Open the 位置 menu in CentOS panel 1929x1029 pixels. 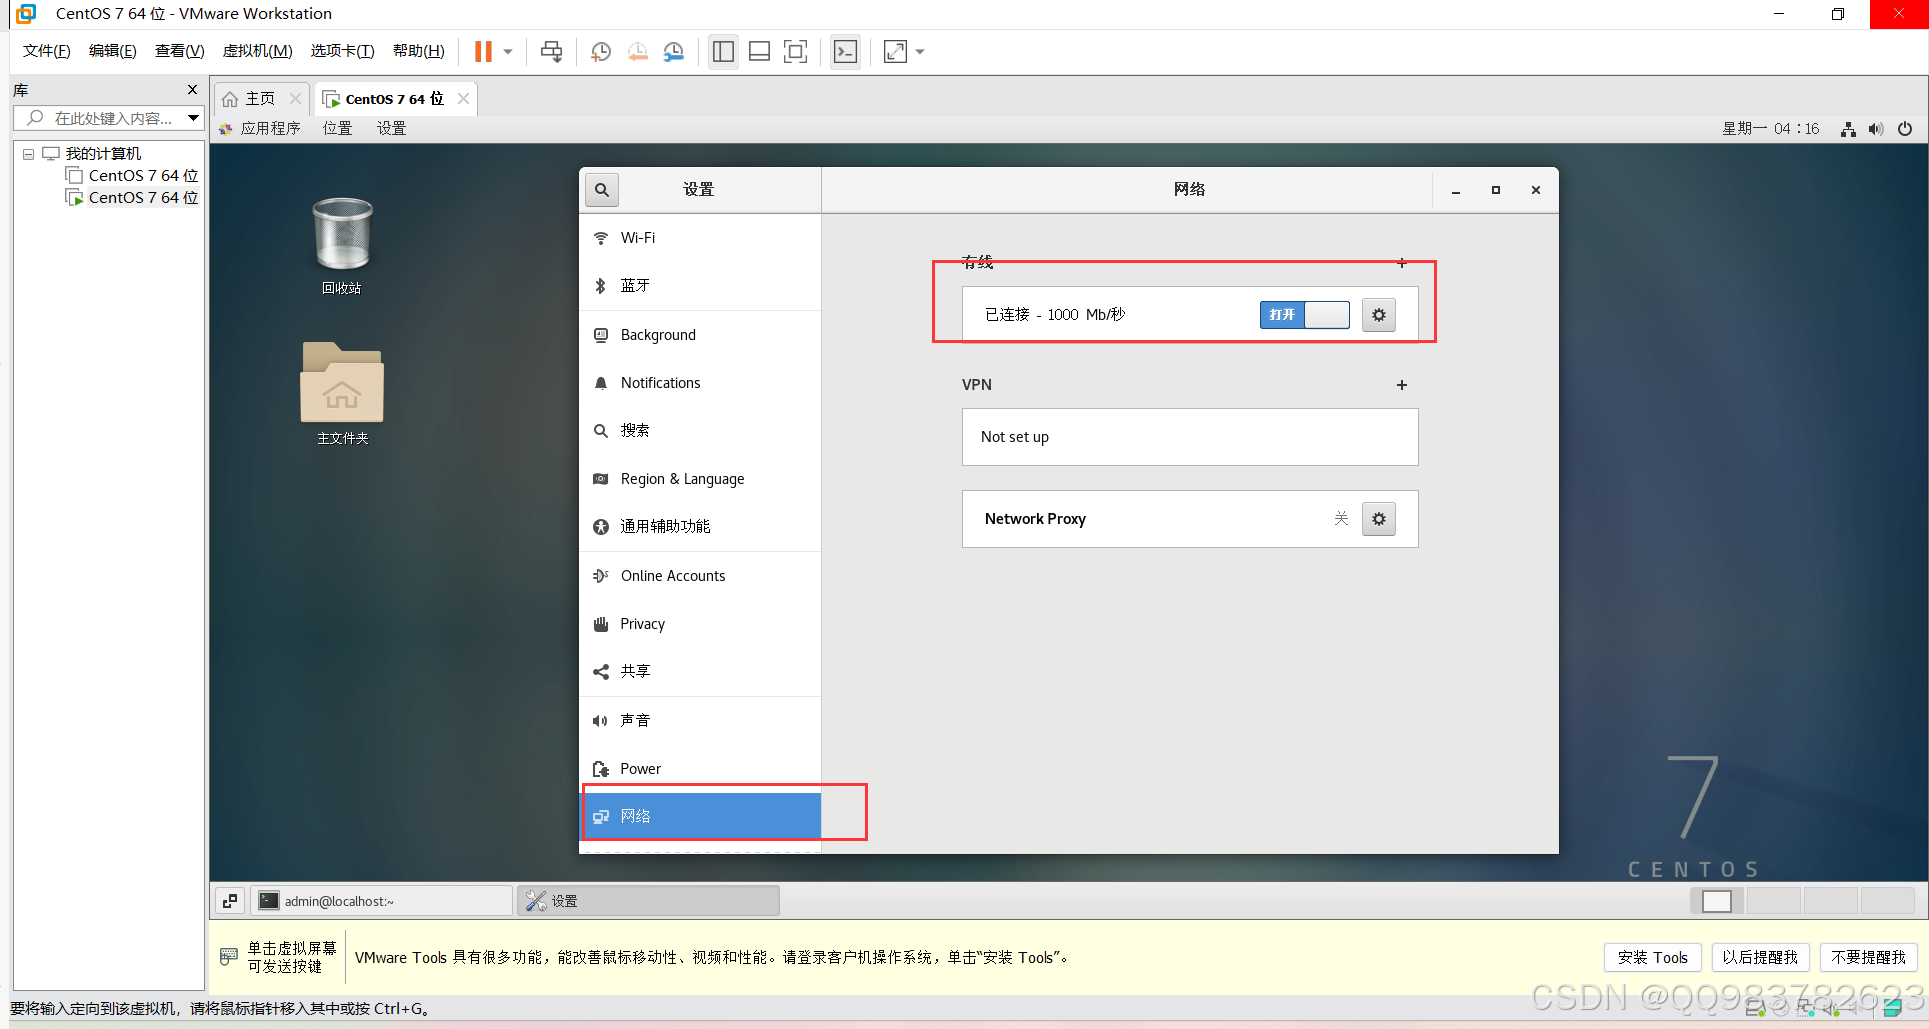point(337,128)
